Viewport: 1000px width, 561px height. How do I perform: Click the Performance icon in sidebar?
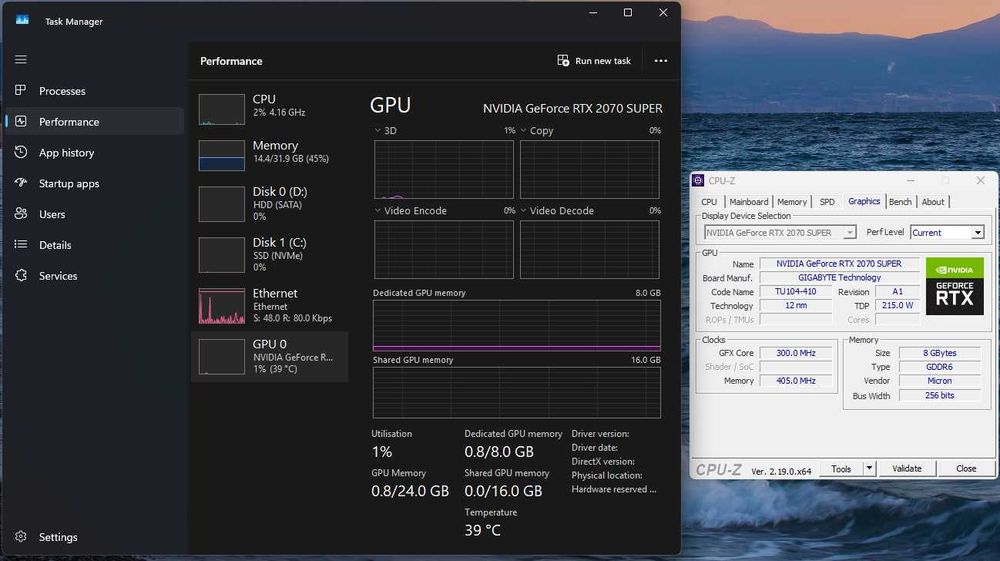(20, 121)
